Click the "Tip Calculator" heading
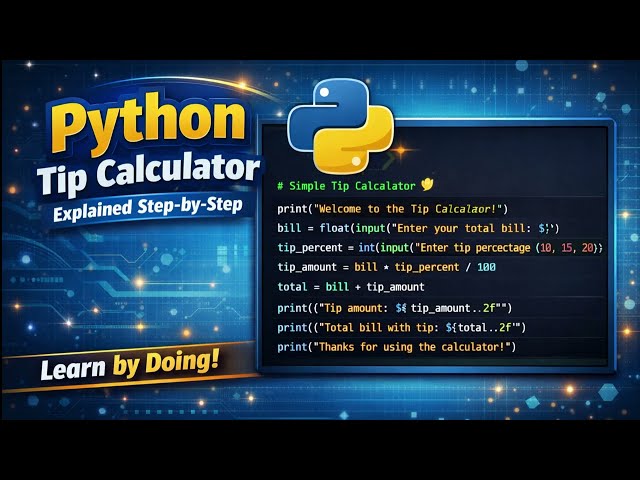The image size is (640, 480). coord(148,174)
